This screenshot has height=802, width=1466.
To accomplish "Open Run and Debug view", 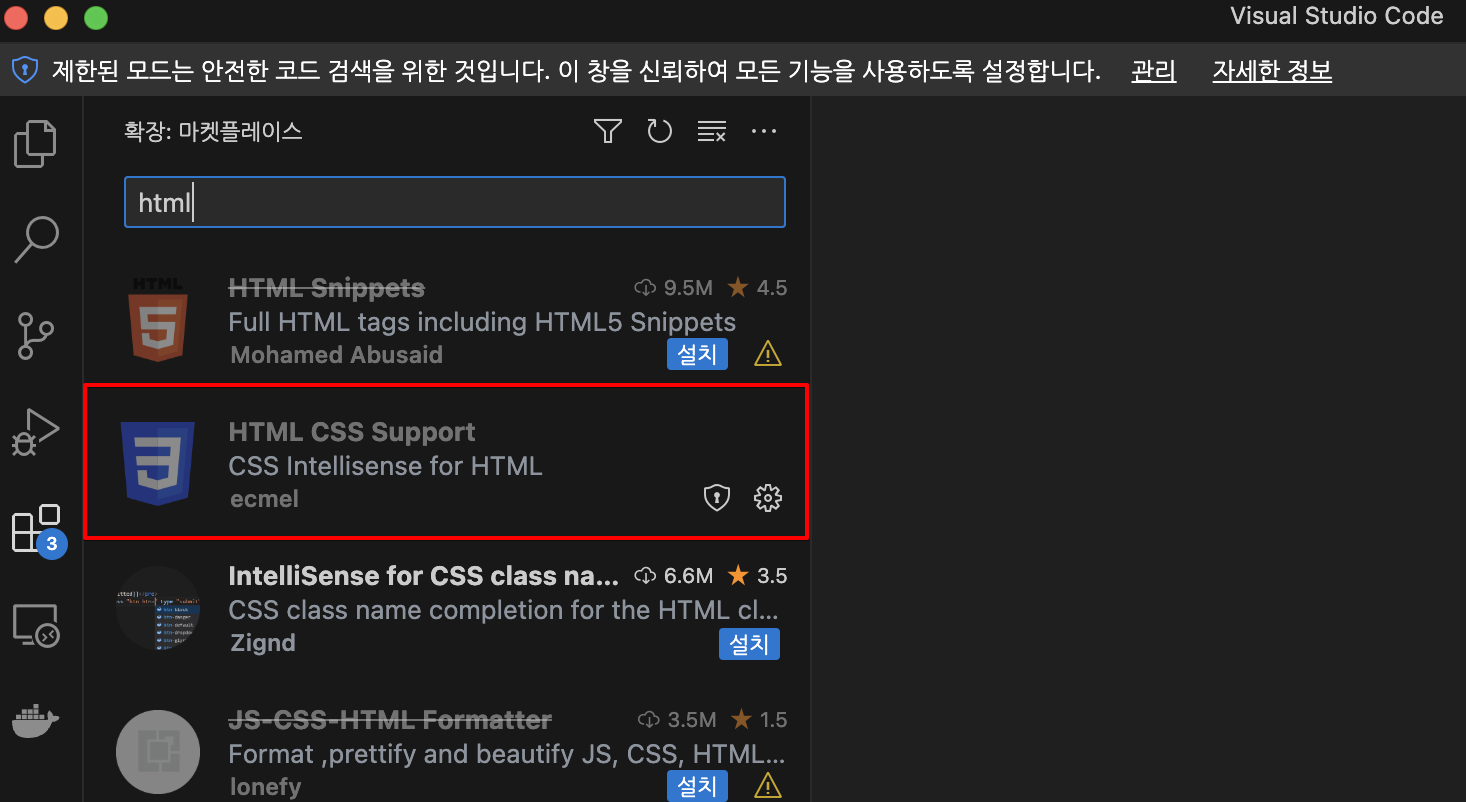I will click(36, 432).
